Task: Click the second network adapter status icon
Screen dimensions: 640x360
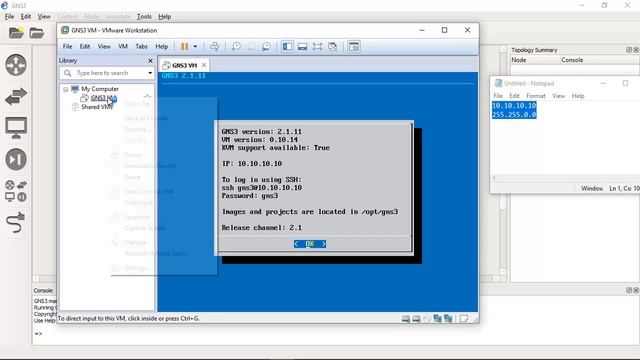Action: pyautogui.click(x=448, y=319)
